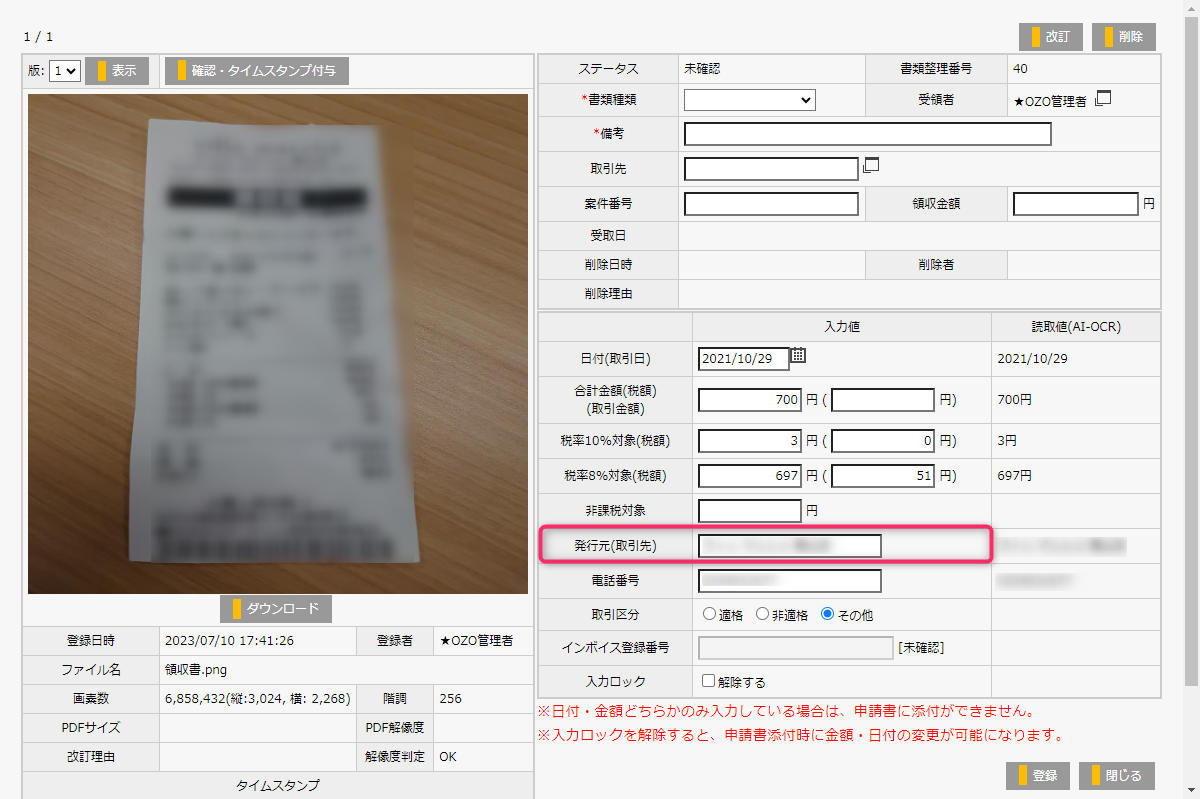Select the その他 radio button
This screenshot has height=799, width=1200.
(x=827, y=614)
